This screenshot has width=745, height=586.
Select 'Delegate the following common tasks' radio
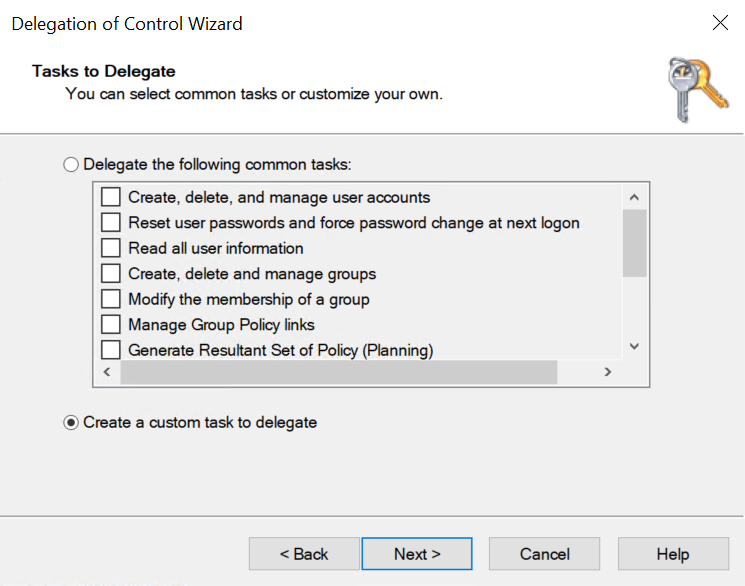click(x=71, y=164)
